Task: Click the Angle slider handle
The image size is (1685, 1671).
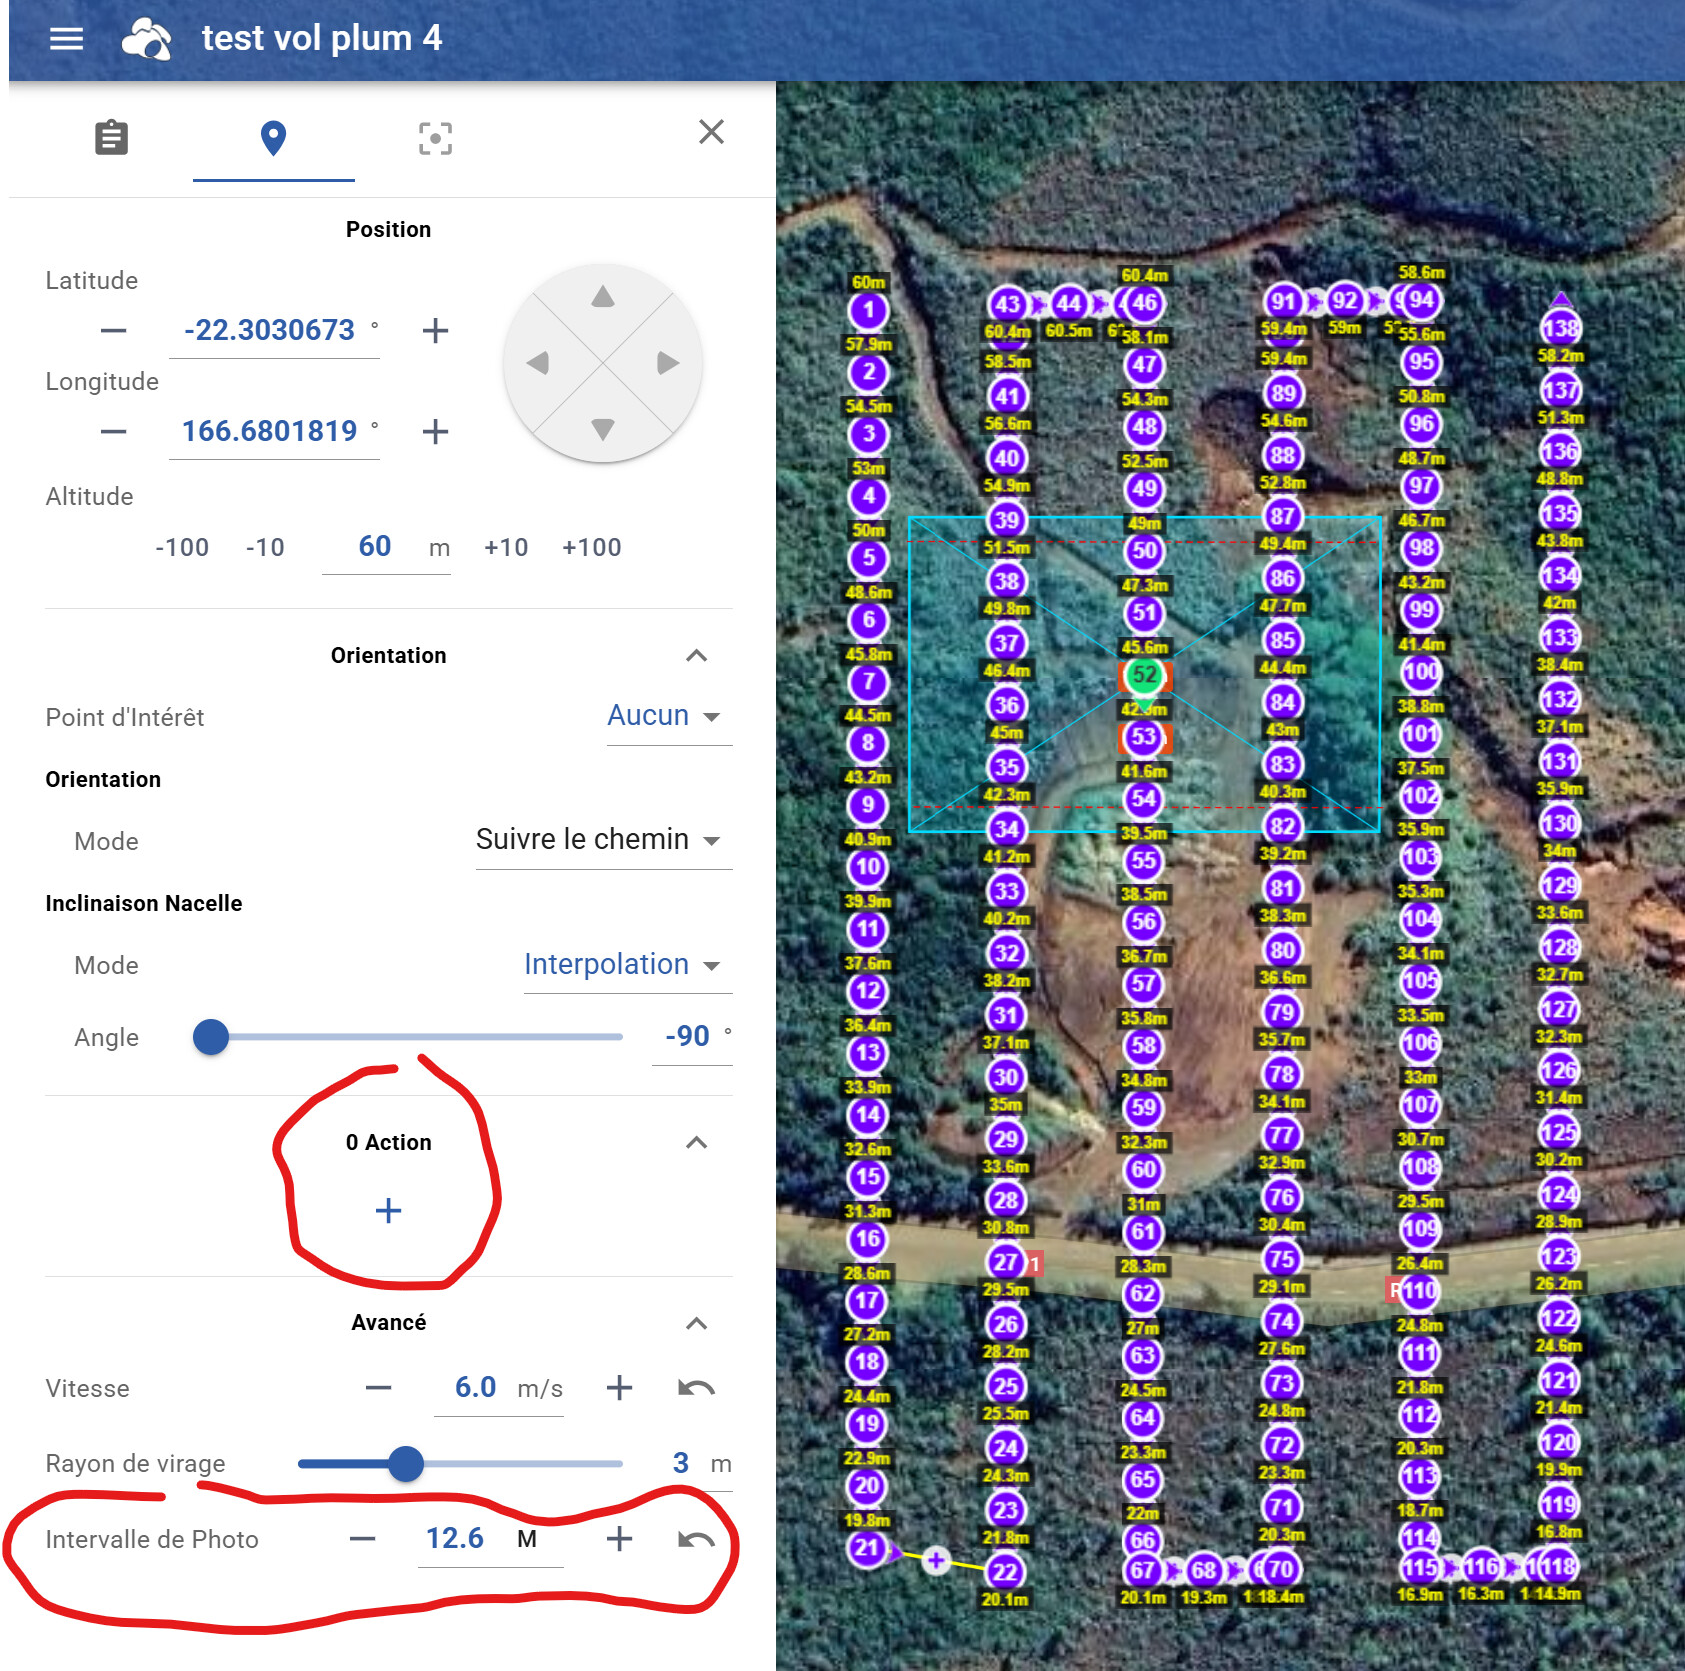Action: pyautogui.click(x=211, y=1037)
